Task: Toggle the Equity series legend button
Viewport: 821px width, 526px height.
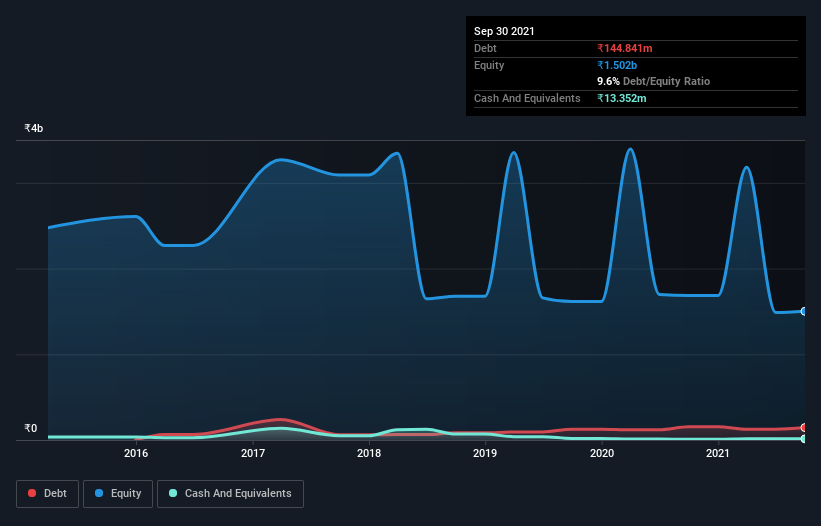Action: [118, 494]
